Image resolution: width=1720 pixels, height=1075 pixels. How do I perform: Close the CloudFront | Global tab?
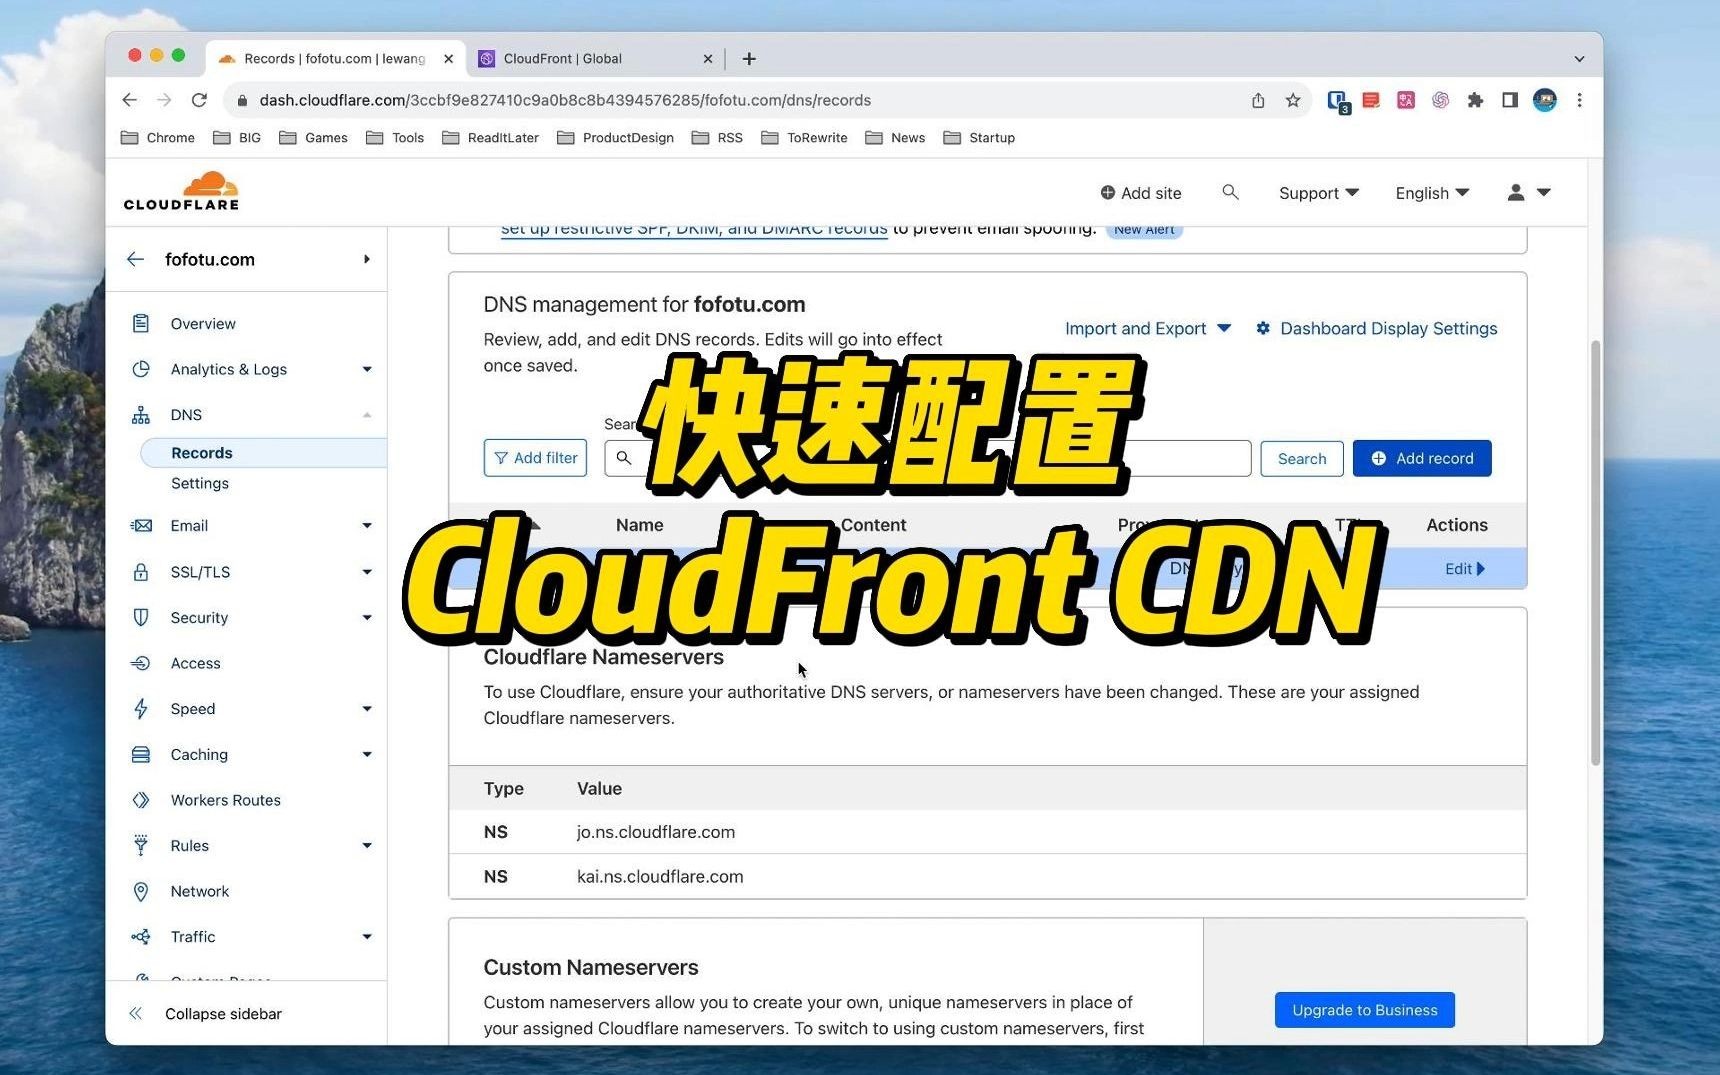tap(708, 59)
